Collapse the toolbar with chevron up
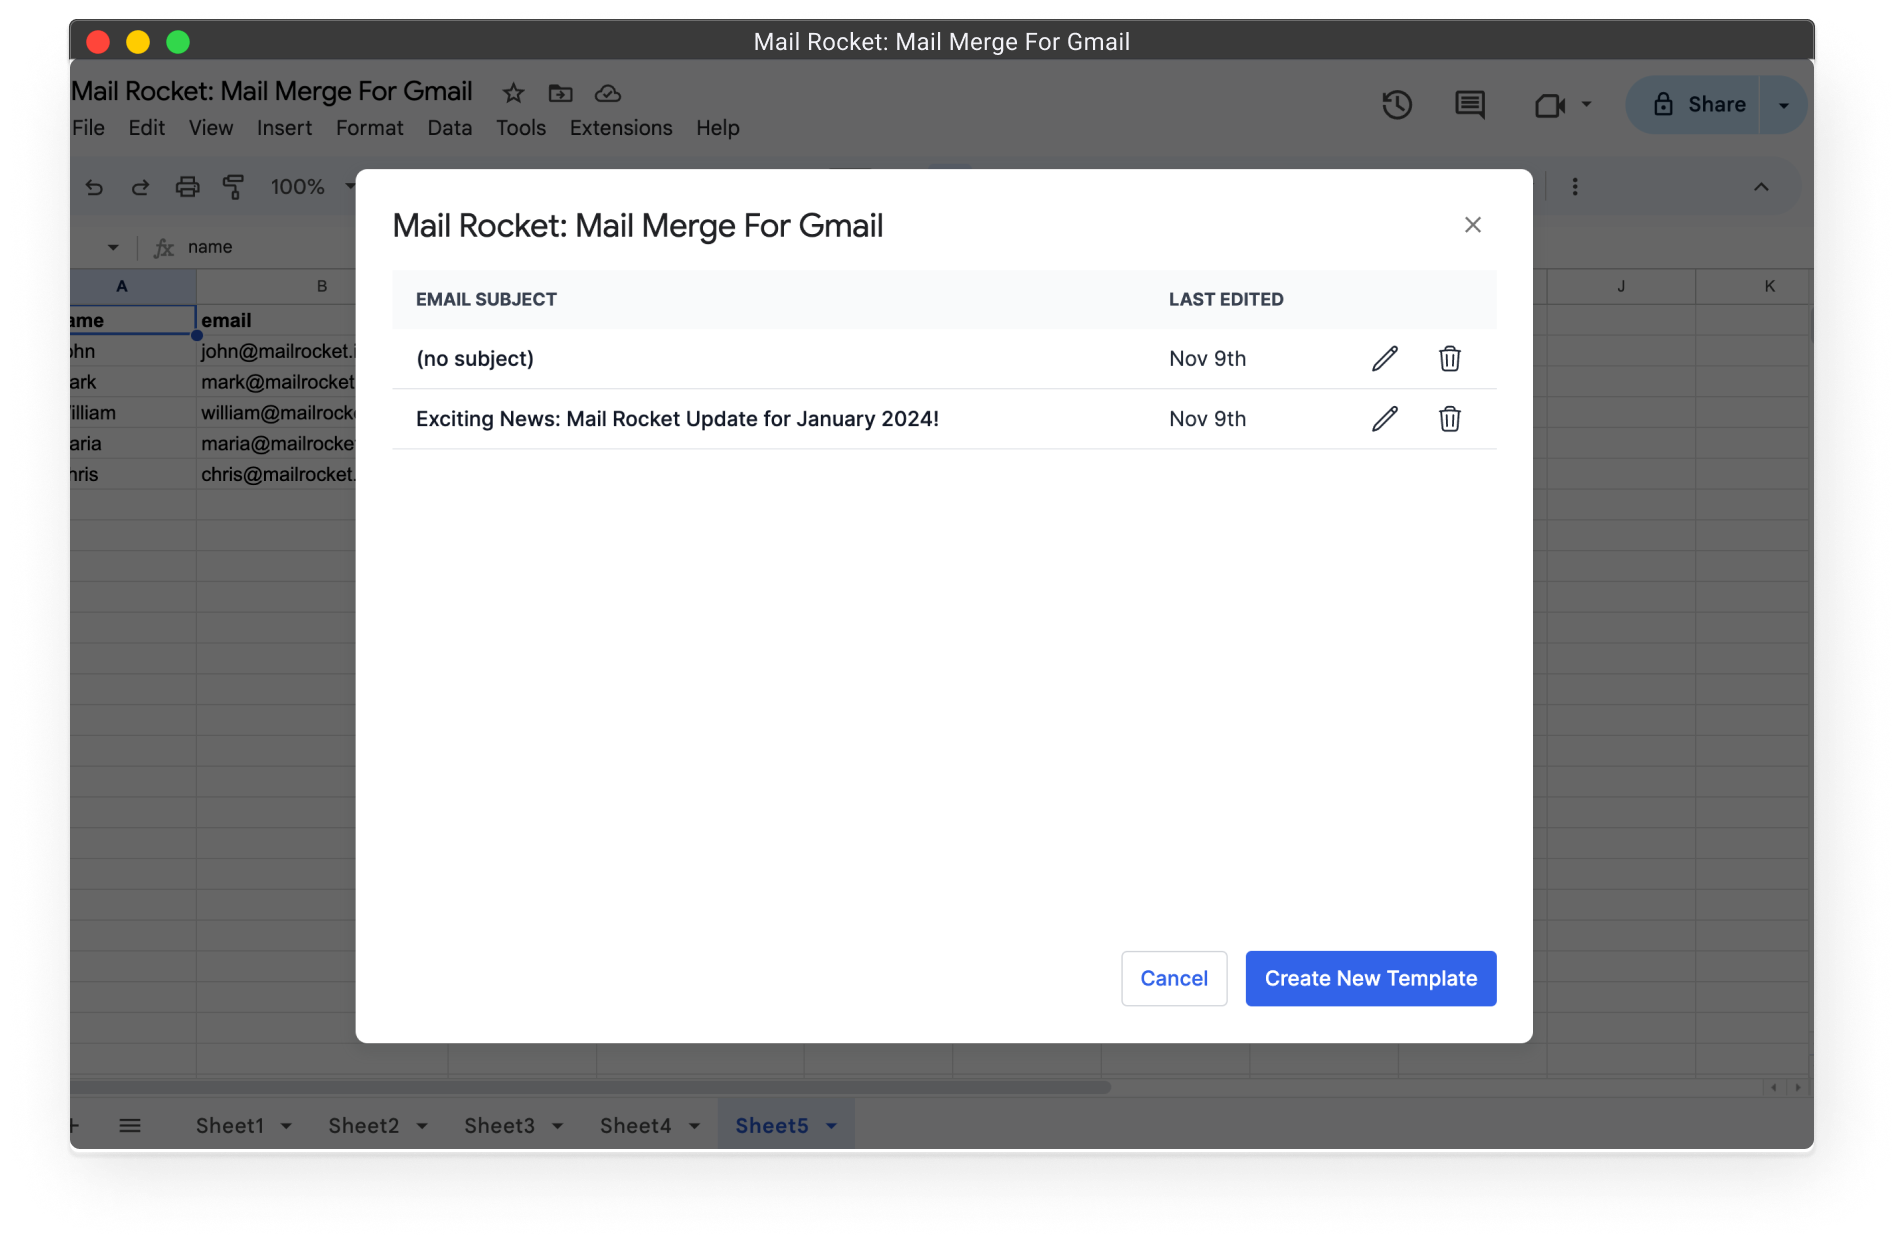Screen dimensions: 1903x1247 coord(1761,187)
